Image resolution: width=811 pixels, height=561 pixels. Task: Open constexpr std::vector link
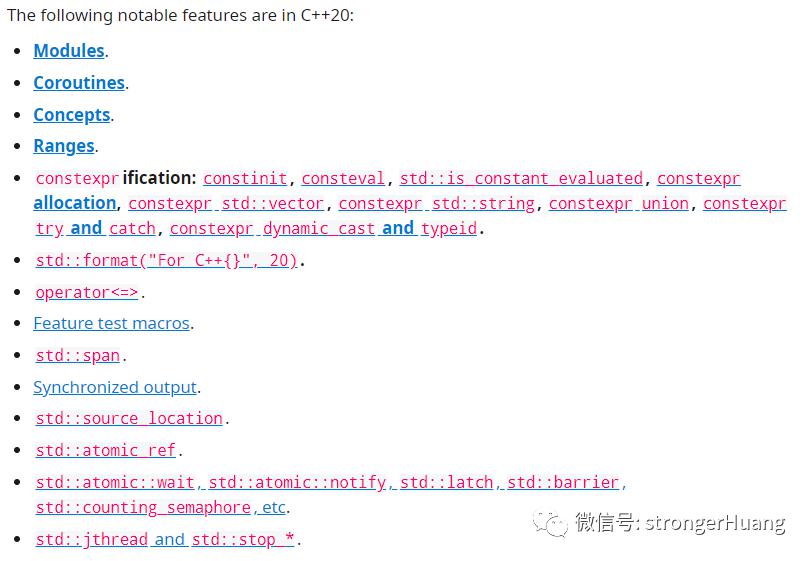coord(226,203)
